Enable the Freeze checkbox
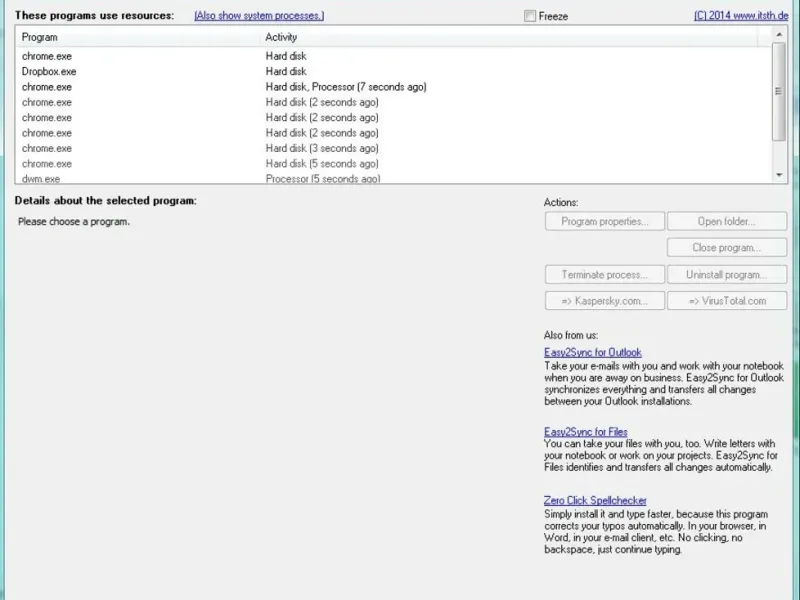This screenshot has height=600, width=800. click(x=530, y=16)
